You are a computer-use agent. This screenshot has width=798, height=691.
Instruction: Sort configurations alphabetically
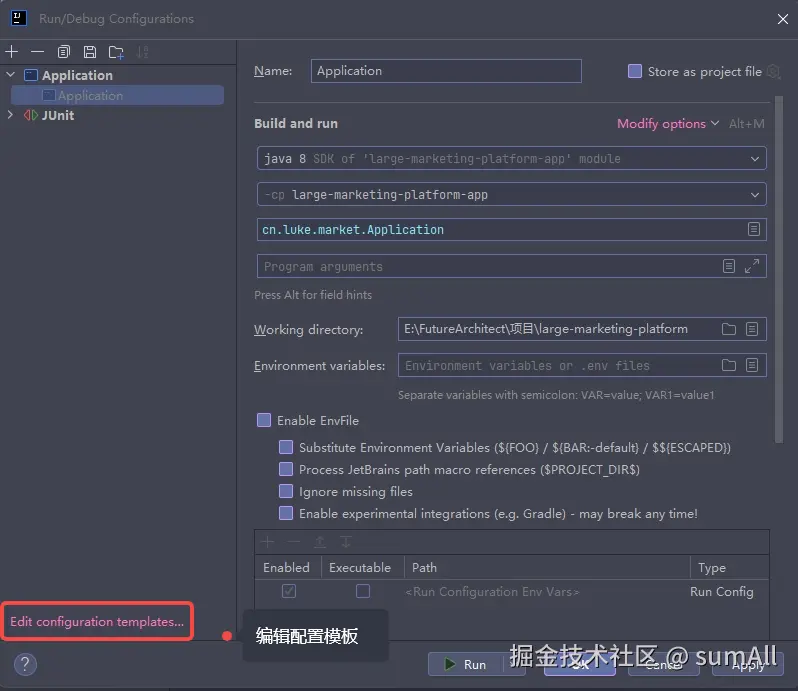point(142,52)
